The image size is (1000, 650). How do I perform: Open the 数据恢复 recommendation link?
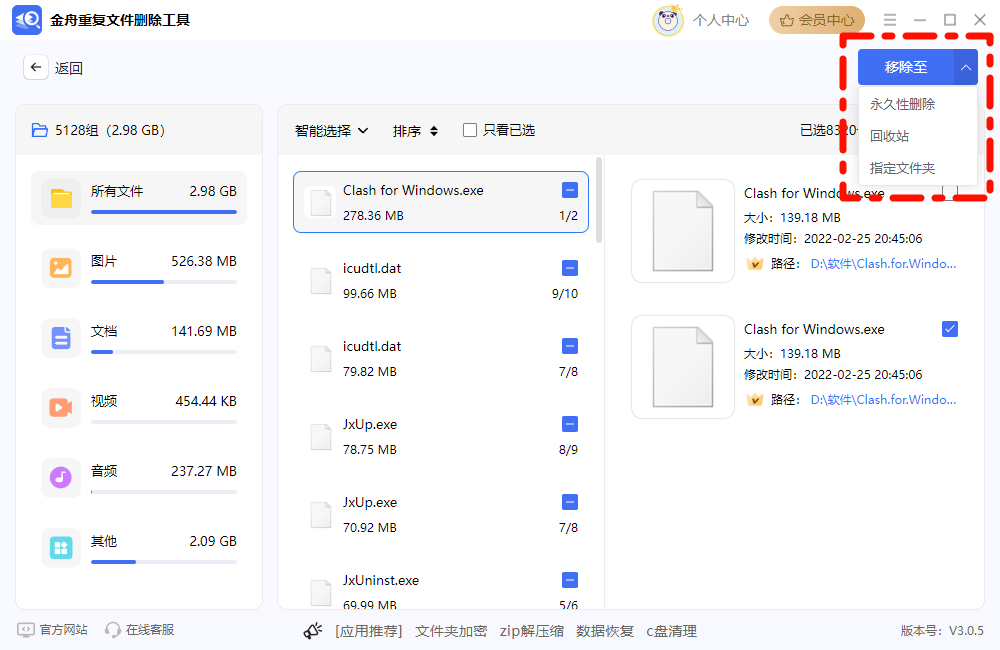(605, 631)
